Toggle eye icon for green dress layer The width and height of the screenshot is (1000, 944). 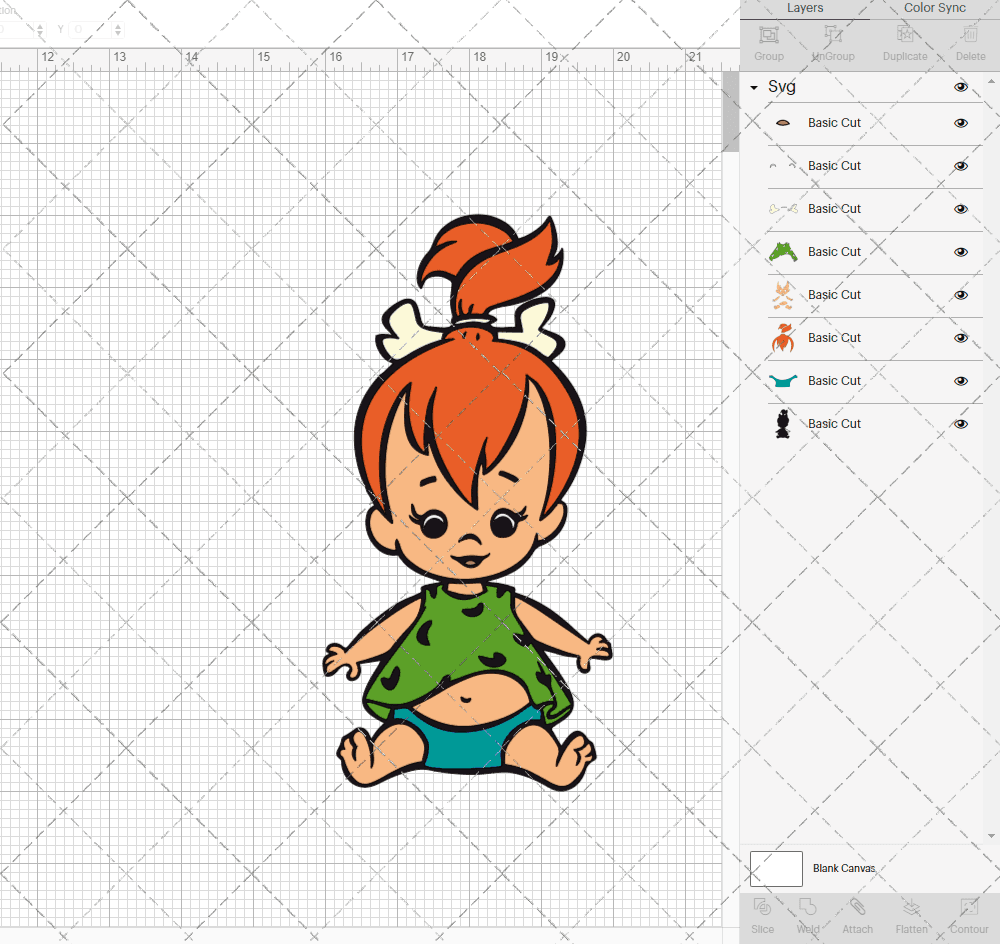click(960, 252)
